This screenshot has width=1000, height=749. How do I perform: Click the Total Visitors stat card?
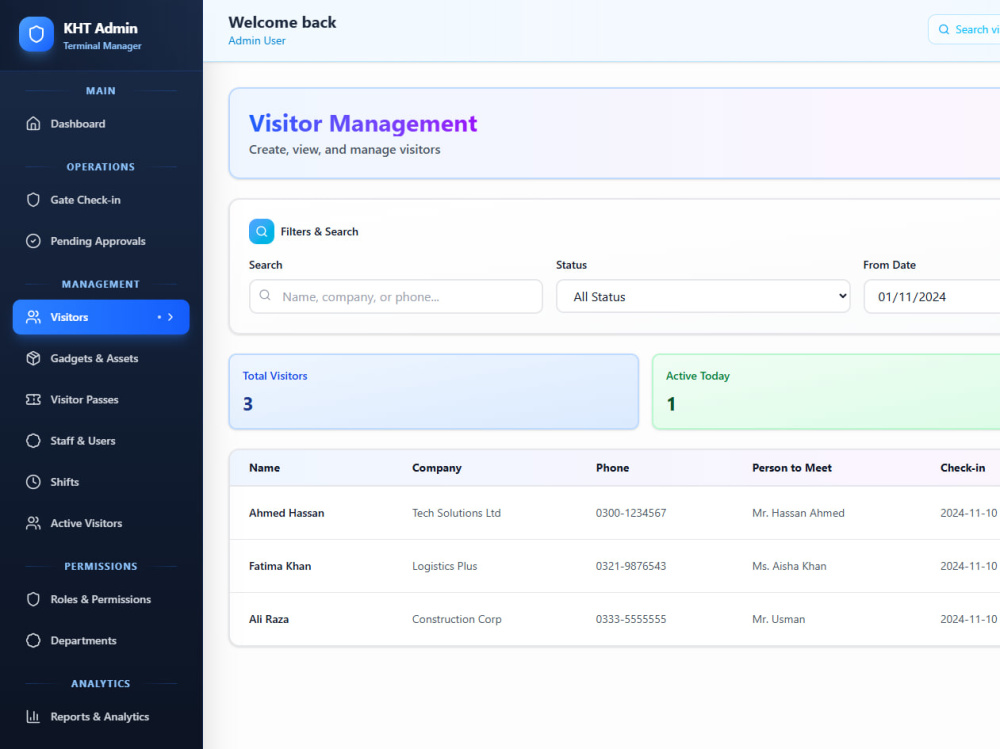(434, 392)
